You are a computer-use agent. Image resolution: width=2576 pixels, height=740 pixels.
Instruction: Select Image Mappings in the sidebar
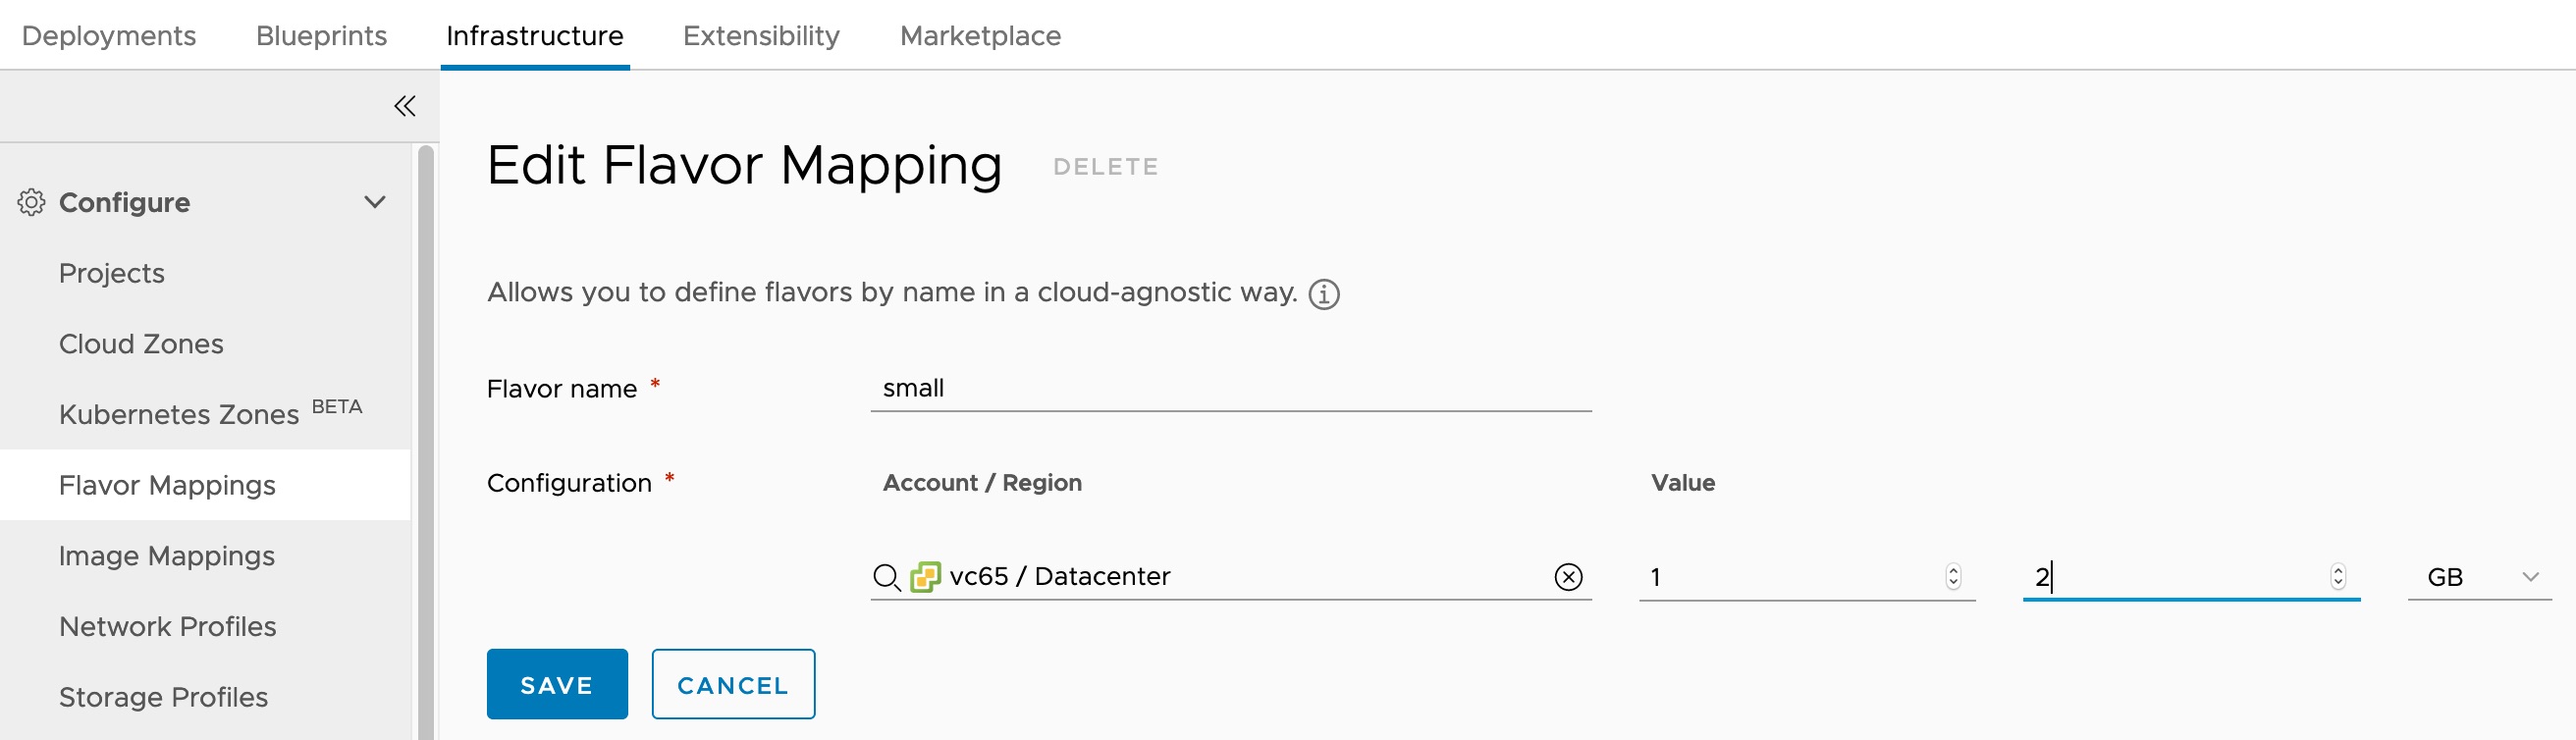pyautogui.click(x=166, y=556)
